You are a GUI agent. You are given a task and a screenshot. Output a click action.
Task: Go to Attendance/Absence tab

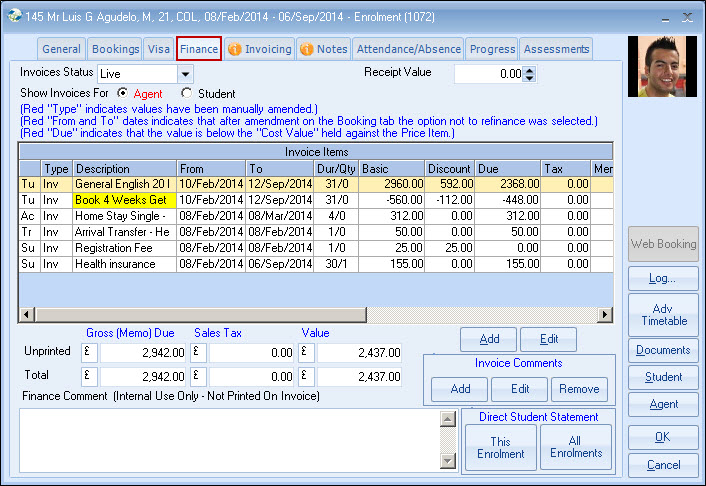pyautogui.click(x=410, y=49)
